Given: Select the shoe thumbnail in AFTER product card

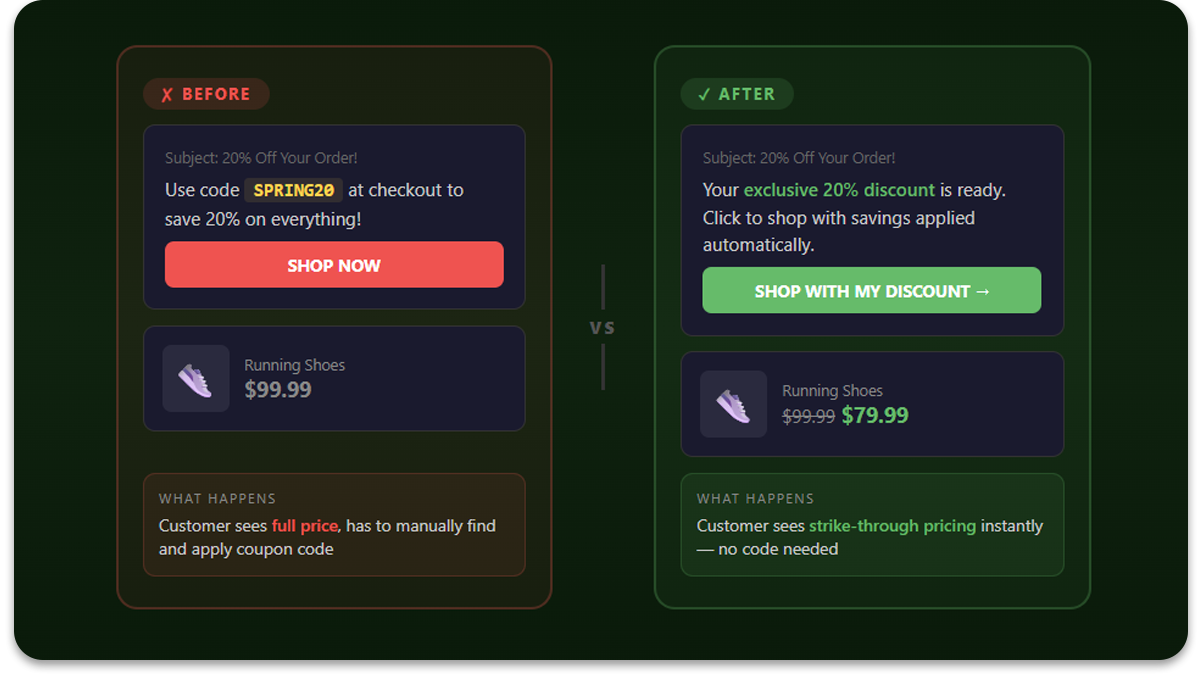Looking at the screenshot, I should [733, 404].
